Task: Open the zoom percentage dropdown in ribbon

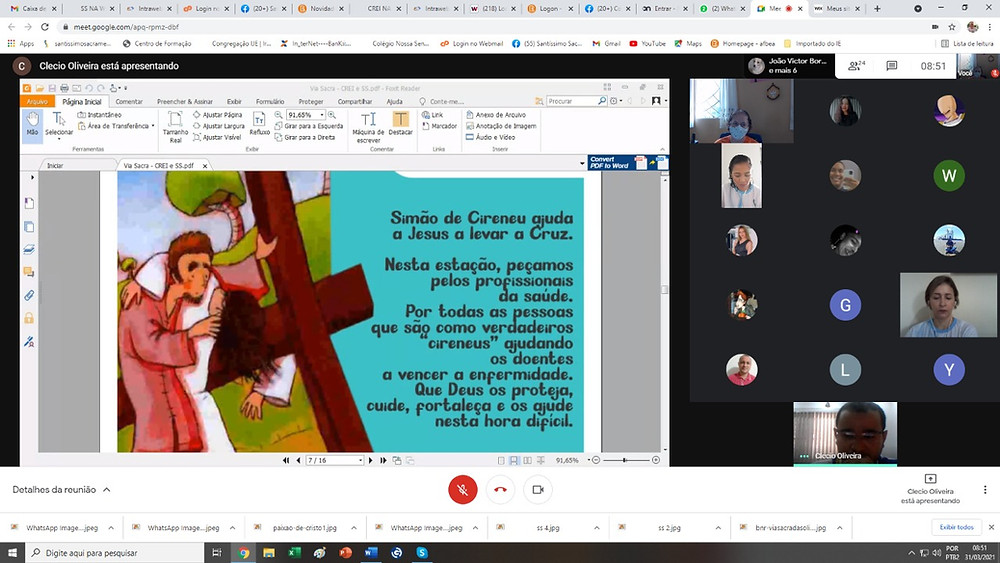Action: [x=322, y=115]
